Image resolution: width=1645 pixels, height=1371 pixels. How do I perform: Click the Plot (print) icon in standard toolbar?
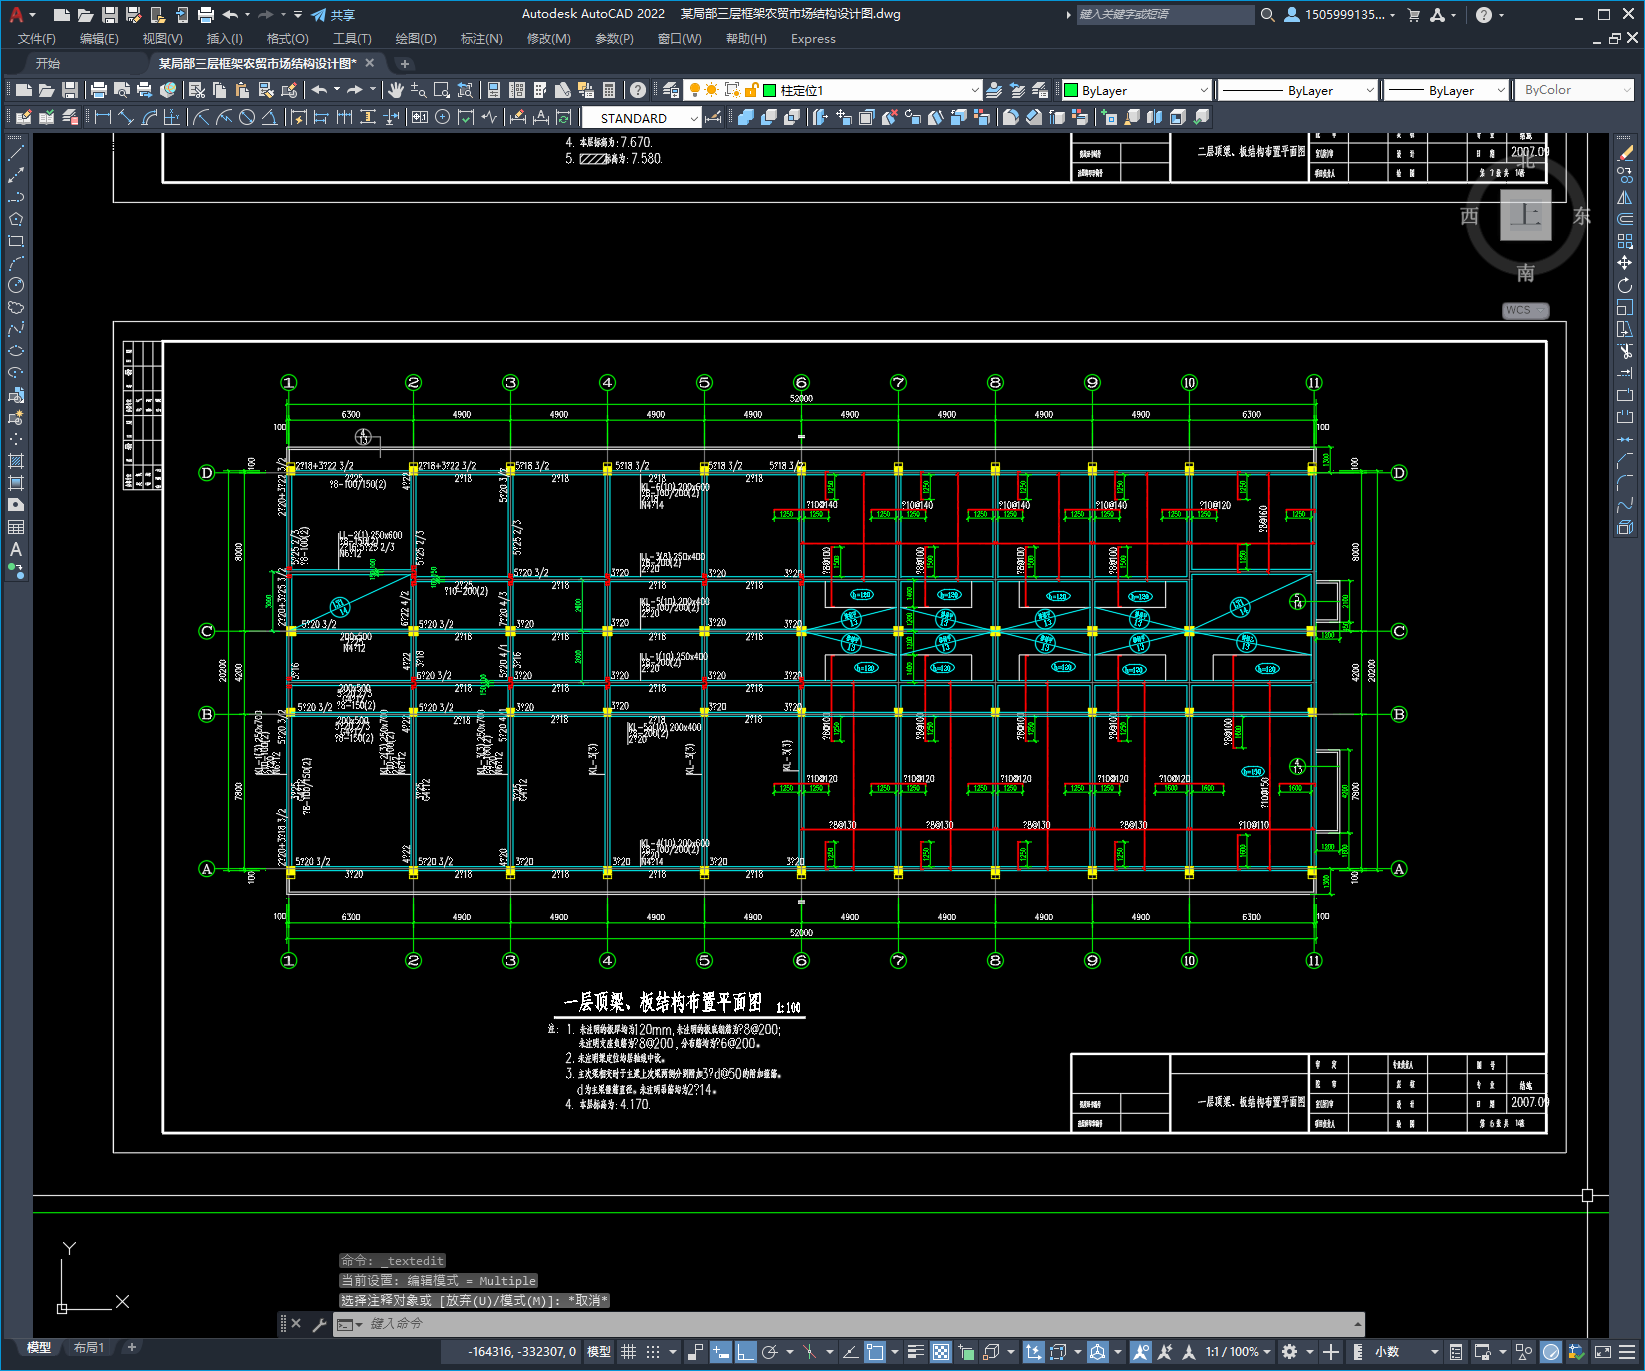click(x=99, y=90)
